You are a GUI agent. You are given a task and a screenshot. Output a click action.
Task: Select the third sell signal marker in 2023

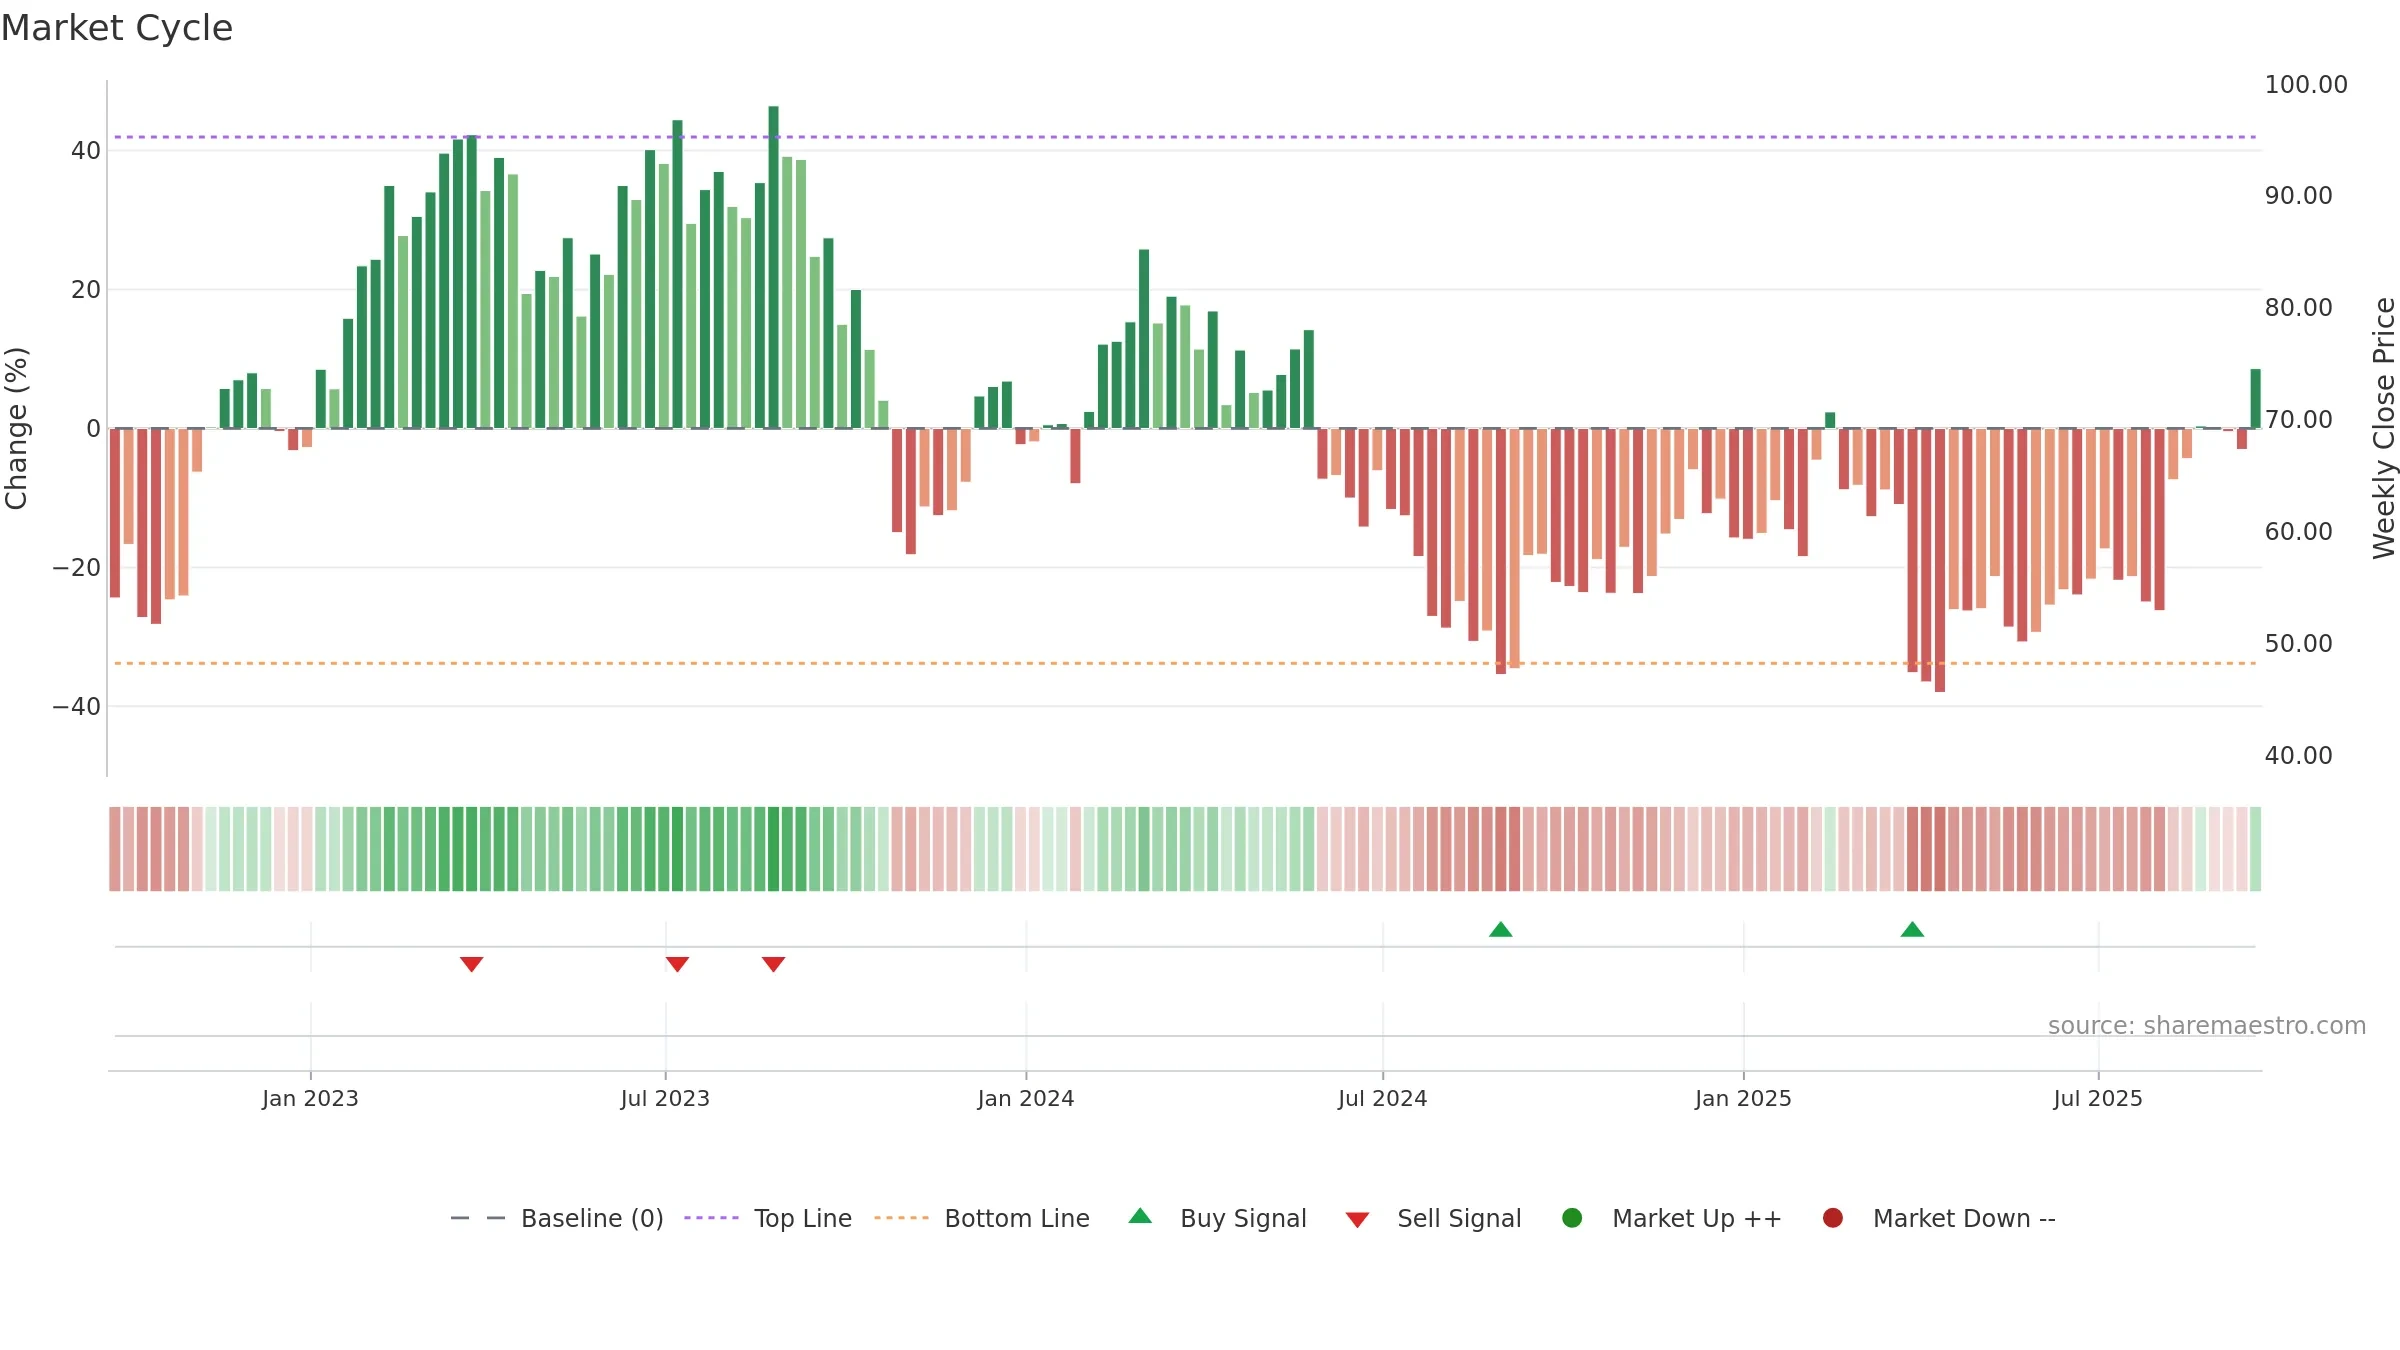coord(773,964)
